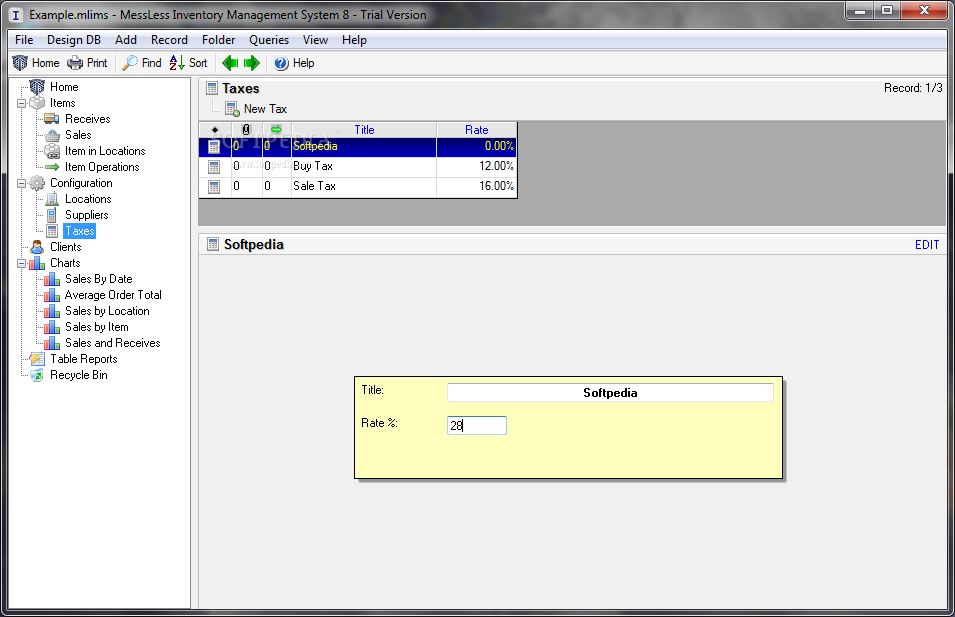Click the Sort A-Z icon
The image size is (955, 617).
tap(177, 63)
